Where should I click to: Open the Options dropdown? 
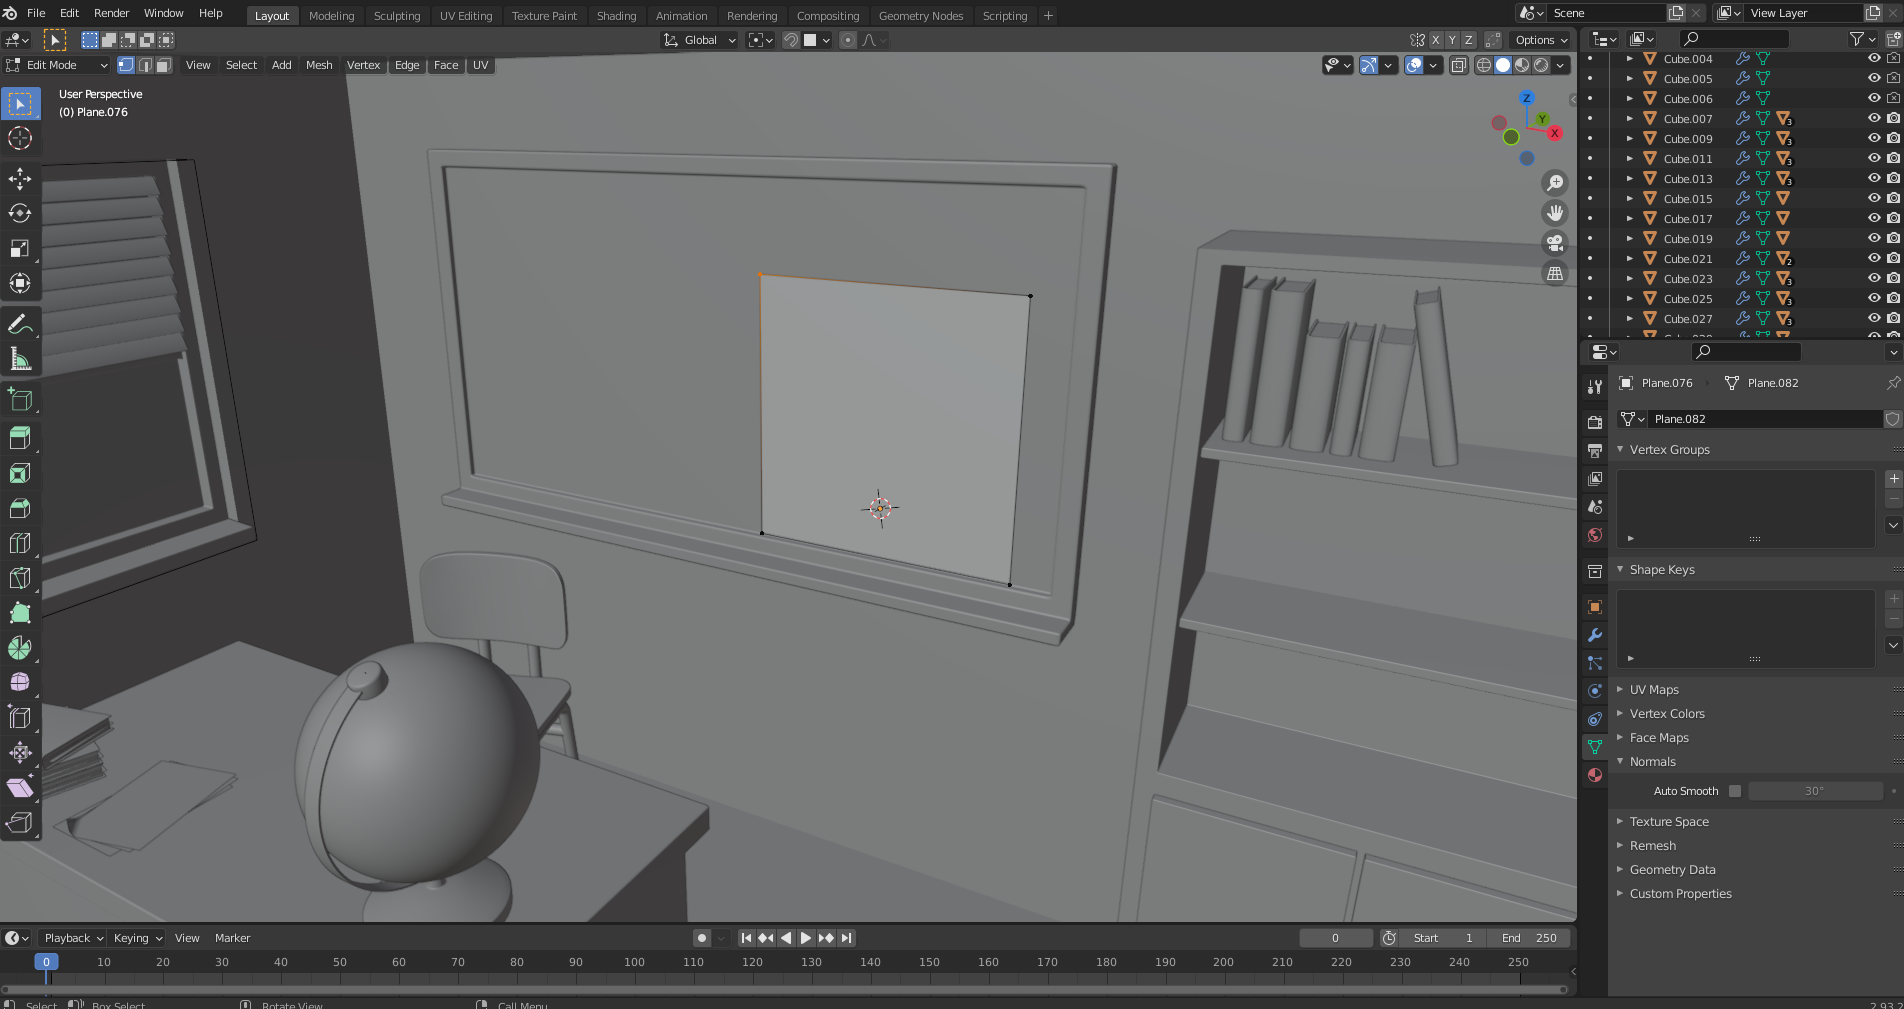[x=1541, y=40]
